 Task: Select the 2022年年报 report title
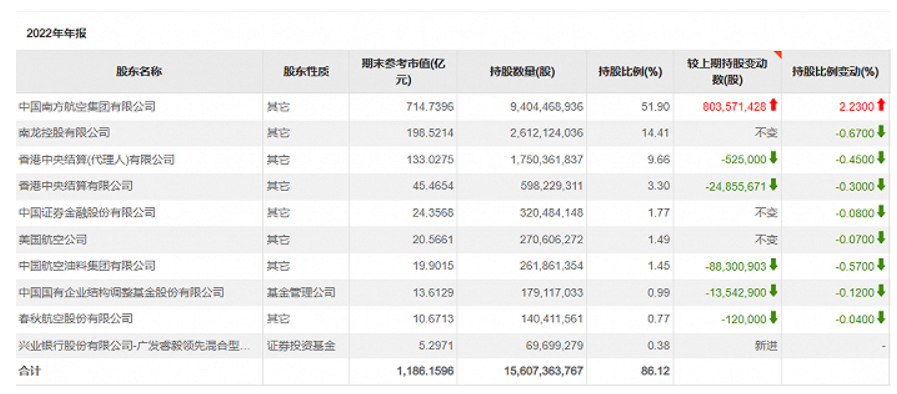(x=56, y=34)
